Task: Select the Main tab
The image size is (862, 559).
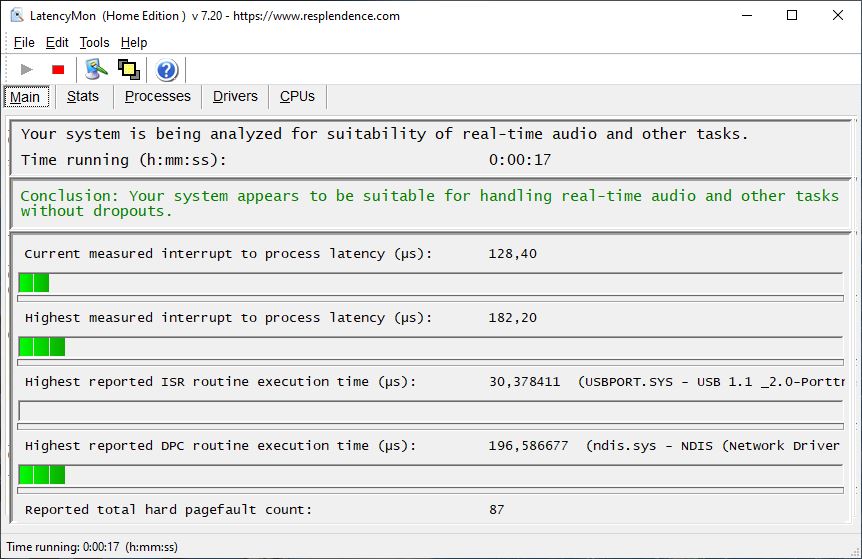Action: [25, 97]
